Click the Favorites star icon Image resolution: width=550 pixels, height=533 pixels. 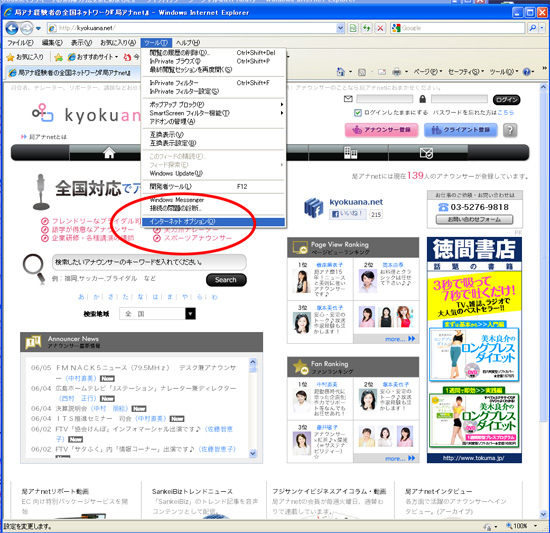[11, 57]
